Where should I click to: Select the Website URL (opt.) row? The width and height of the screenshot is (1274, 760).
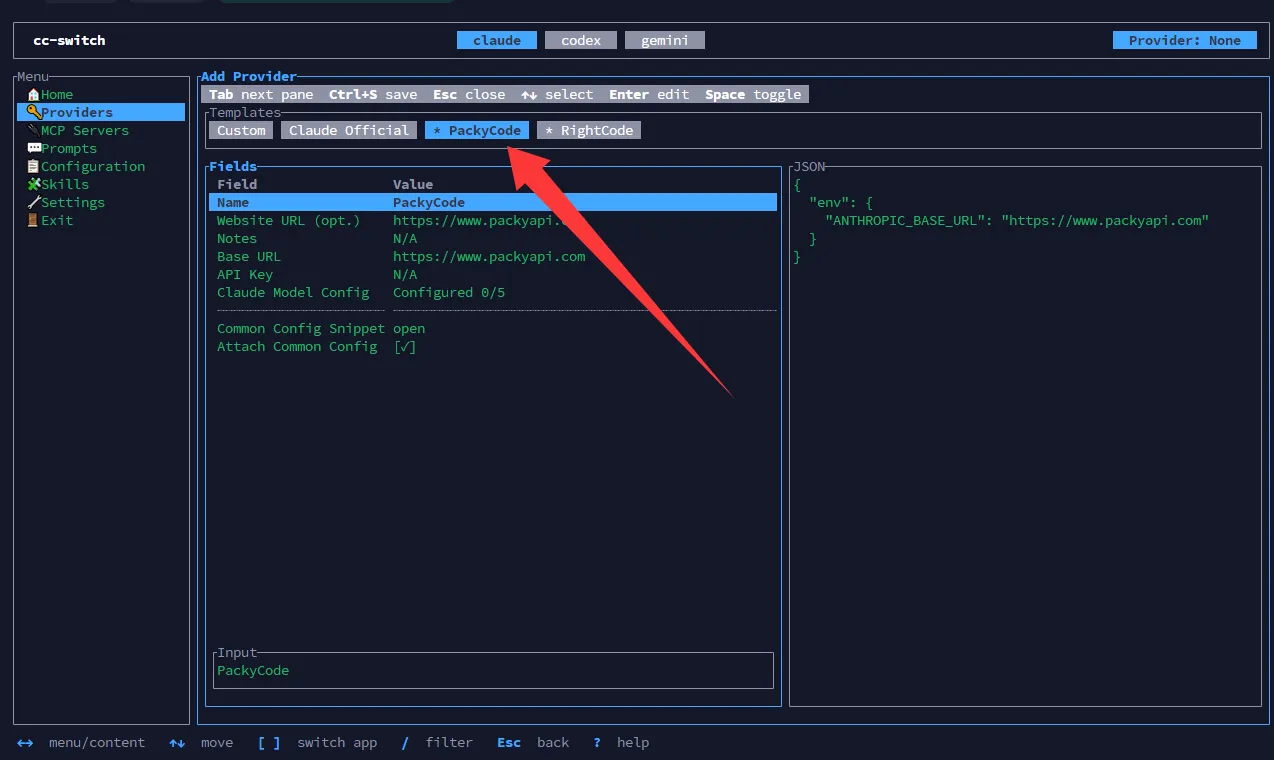click(x=493, y=221)
